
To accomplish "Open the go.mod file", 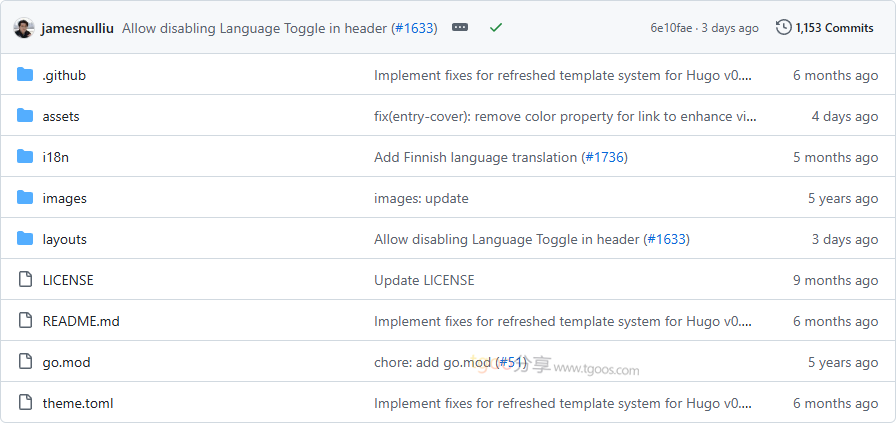I will tap(66, 362).
